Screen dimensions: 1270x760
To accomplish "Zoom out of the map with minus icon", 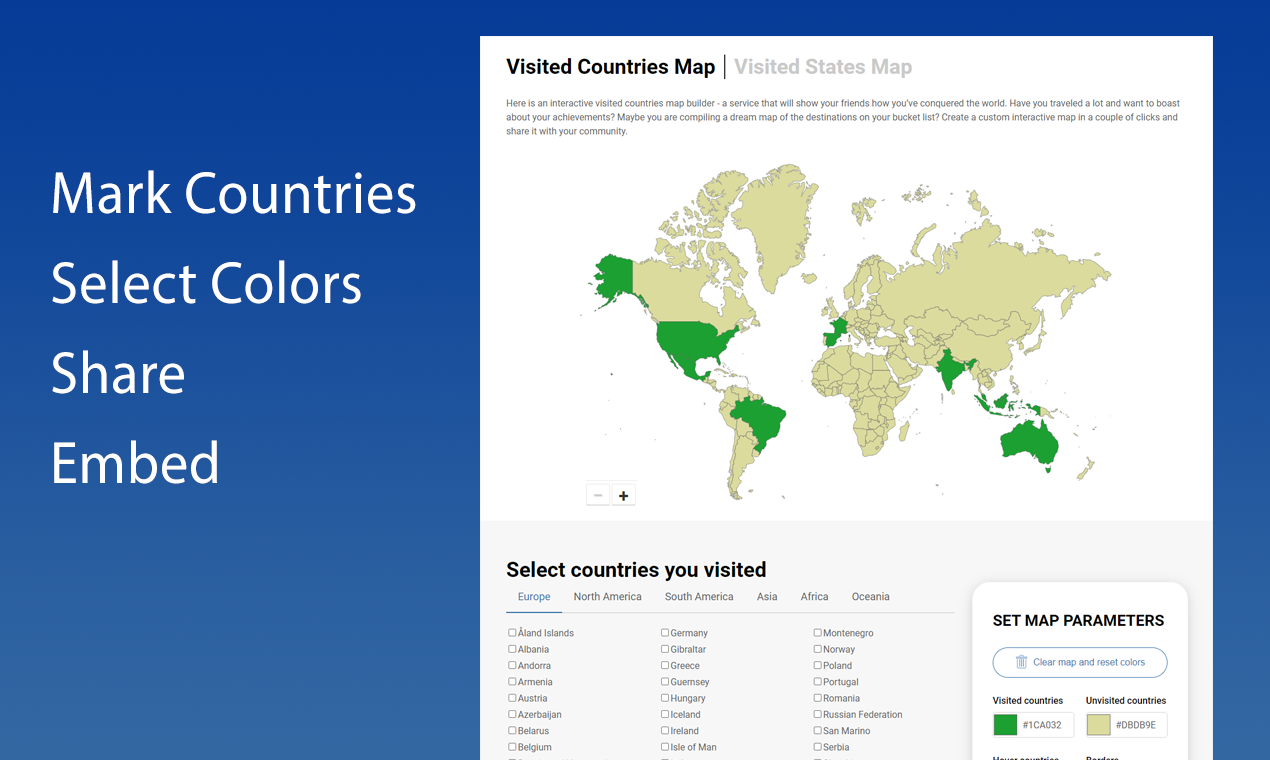I will pos(598,494).
